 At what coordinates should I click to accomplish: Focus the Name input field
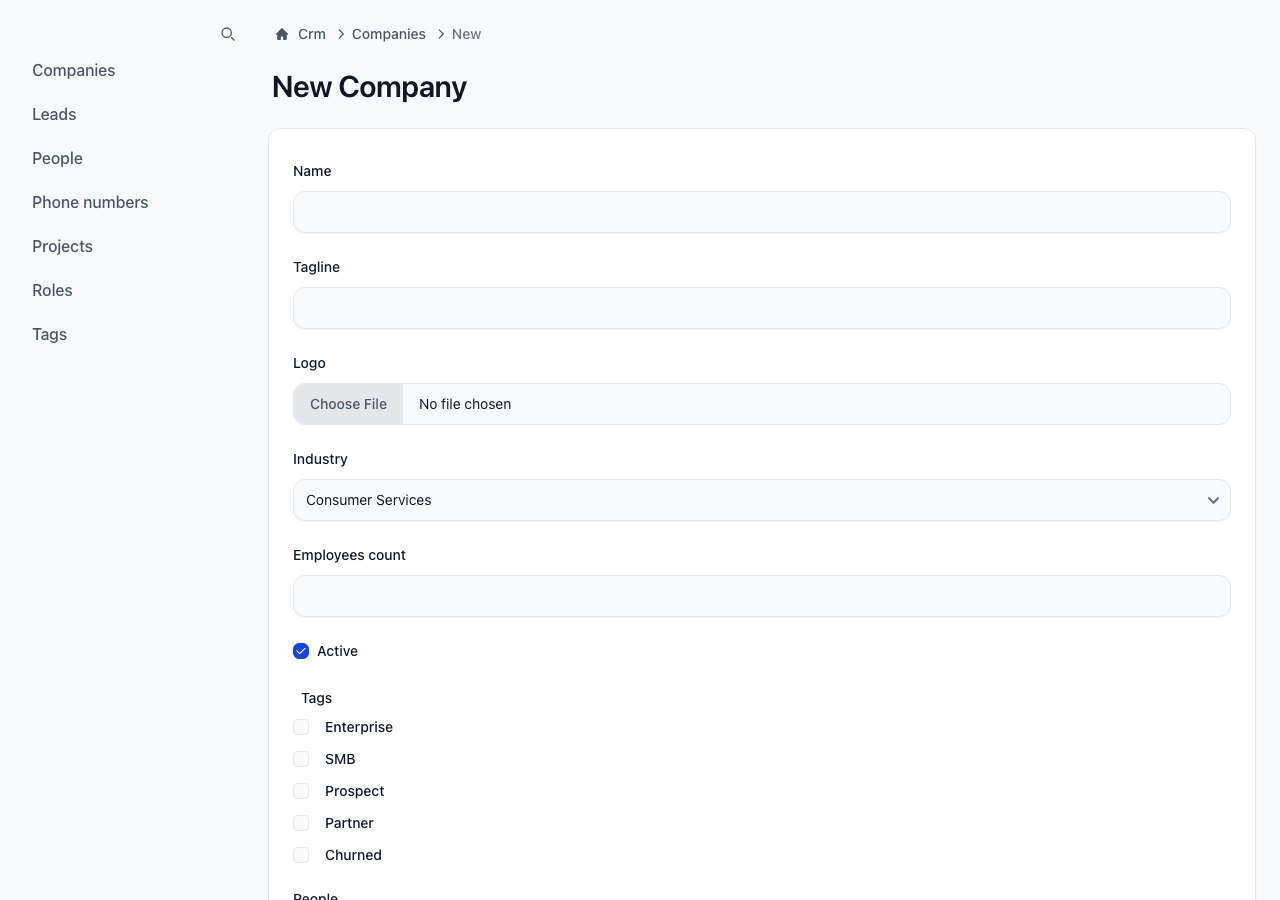pyautogui.click(x=762, y=212)
